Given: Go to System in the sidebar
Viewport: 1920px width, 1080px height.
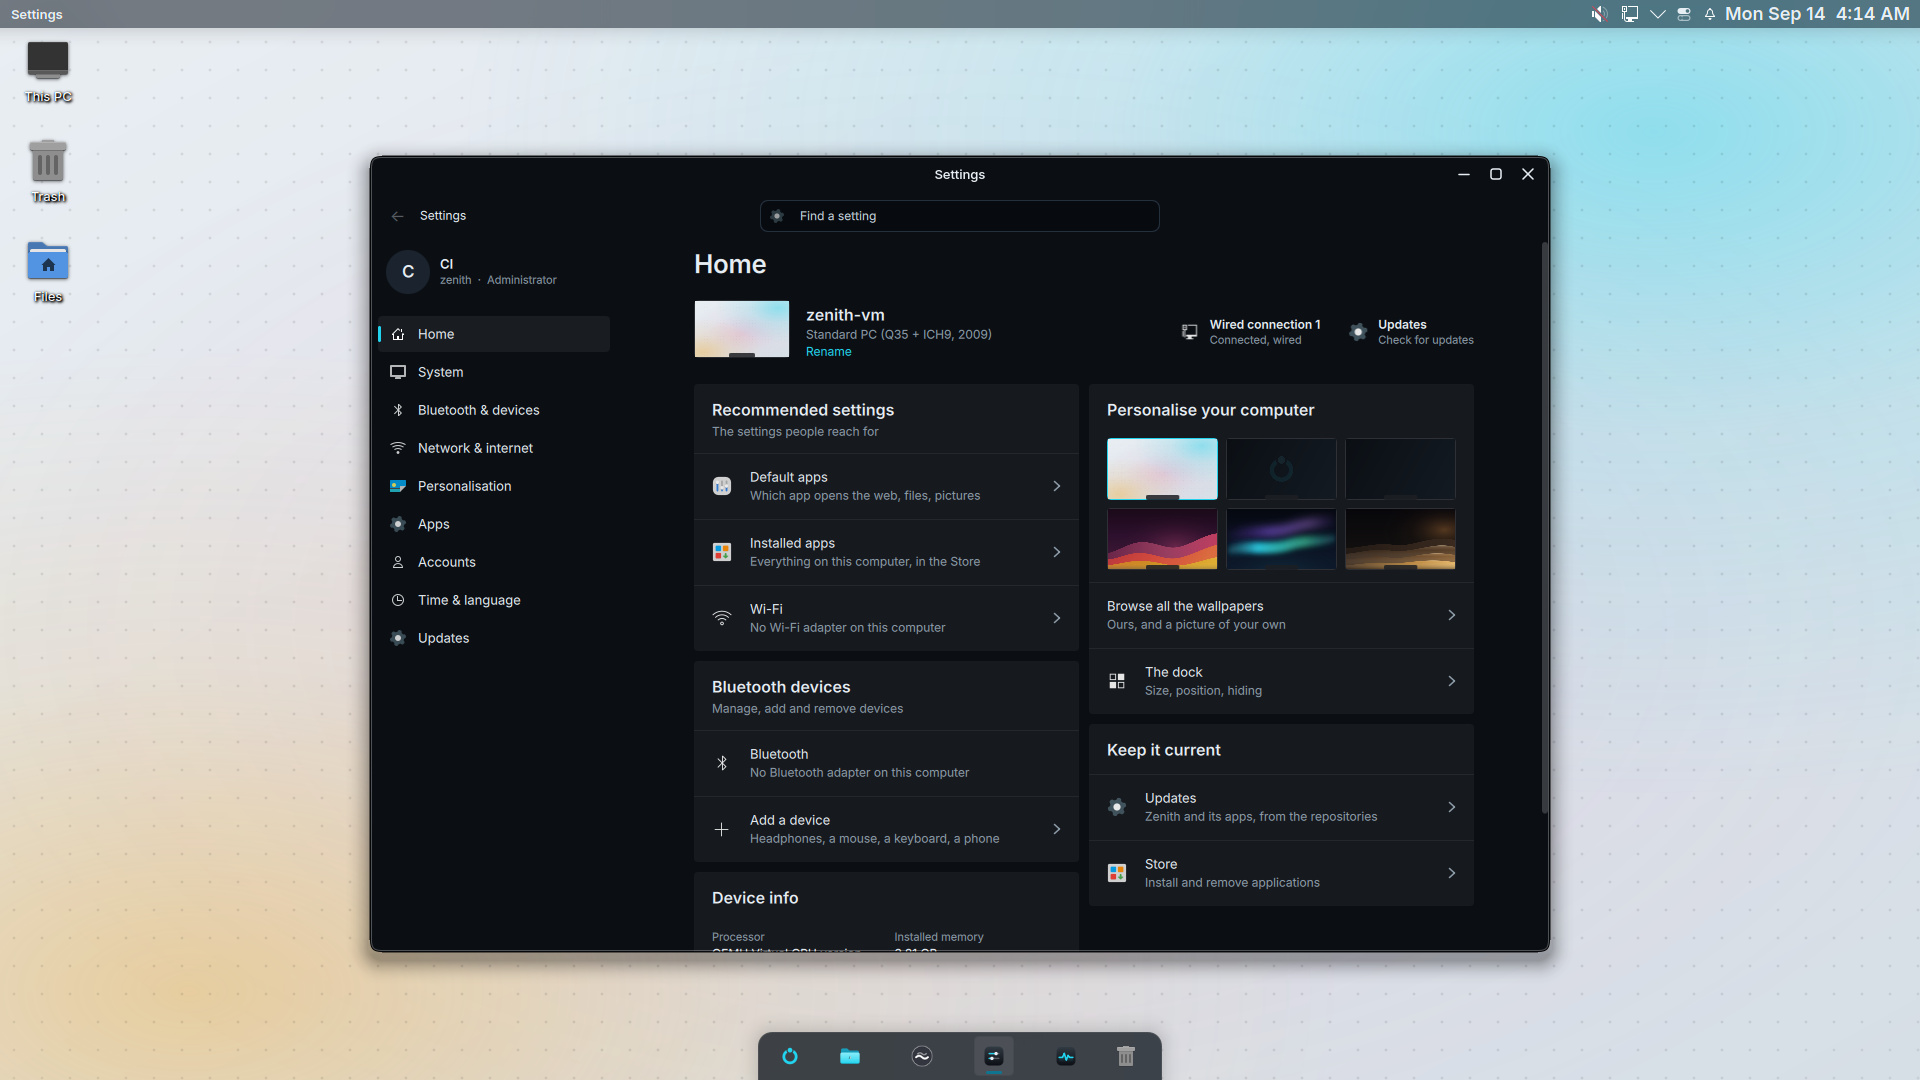Looking at the screenshot, I should tap(494, 372).
